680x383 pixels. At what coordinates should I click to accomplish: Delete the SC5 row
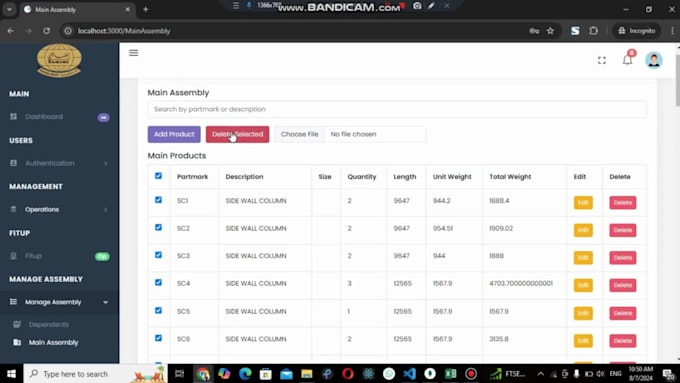click(x=622, y=313)
